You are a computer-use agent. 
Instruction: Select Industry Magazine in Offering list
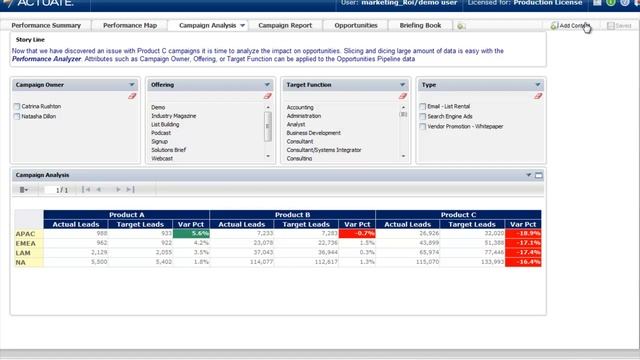pyautogui.click(x=173, y=116)
